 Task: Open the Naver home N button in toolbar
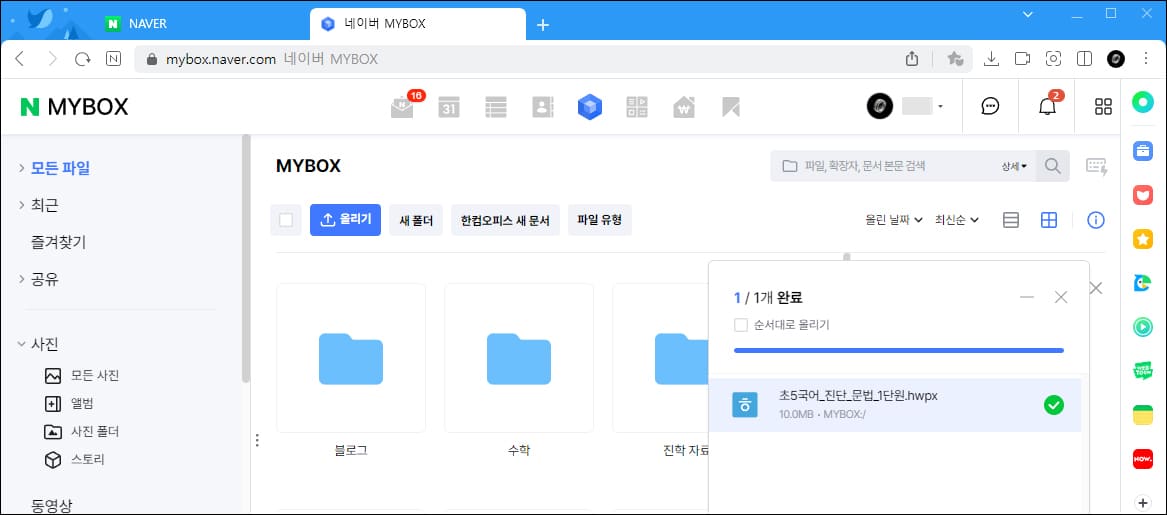point(114,60)
